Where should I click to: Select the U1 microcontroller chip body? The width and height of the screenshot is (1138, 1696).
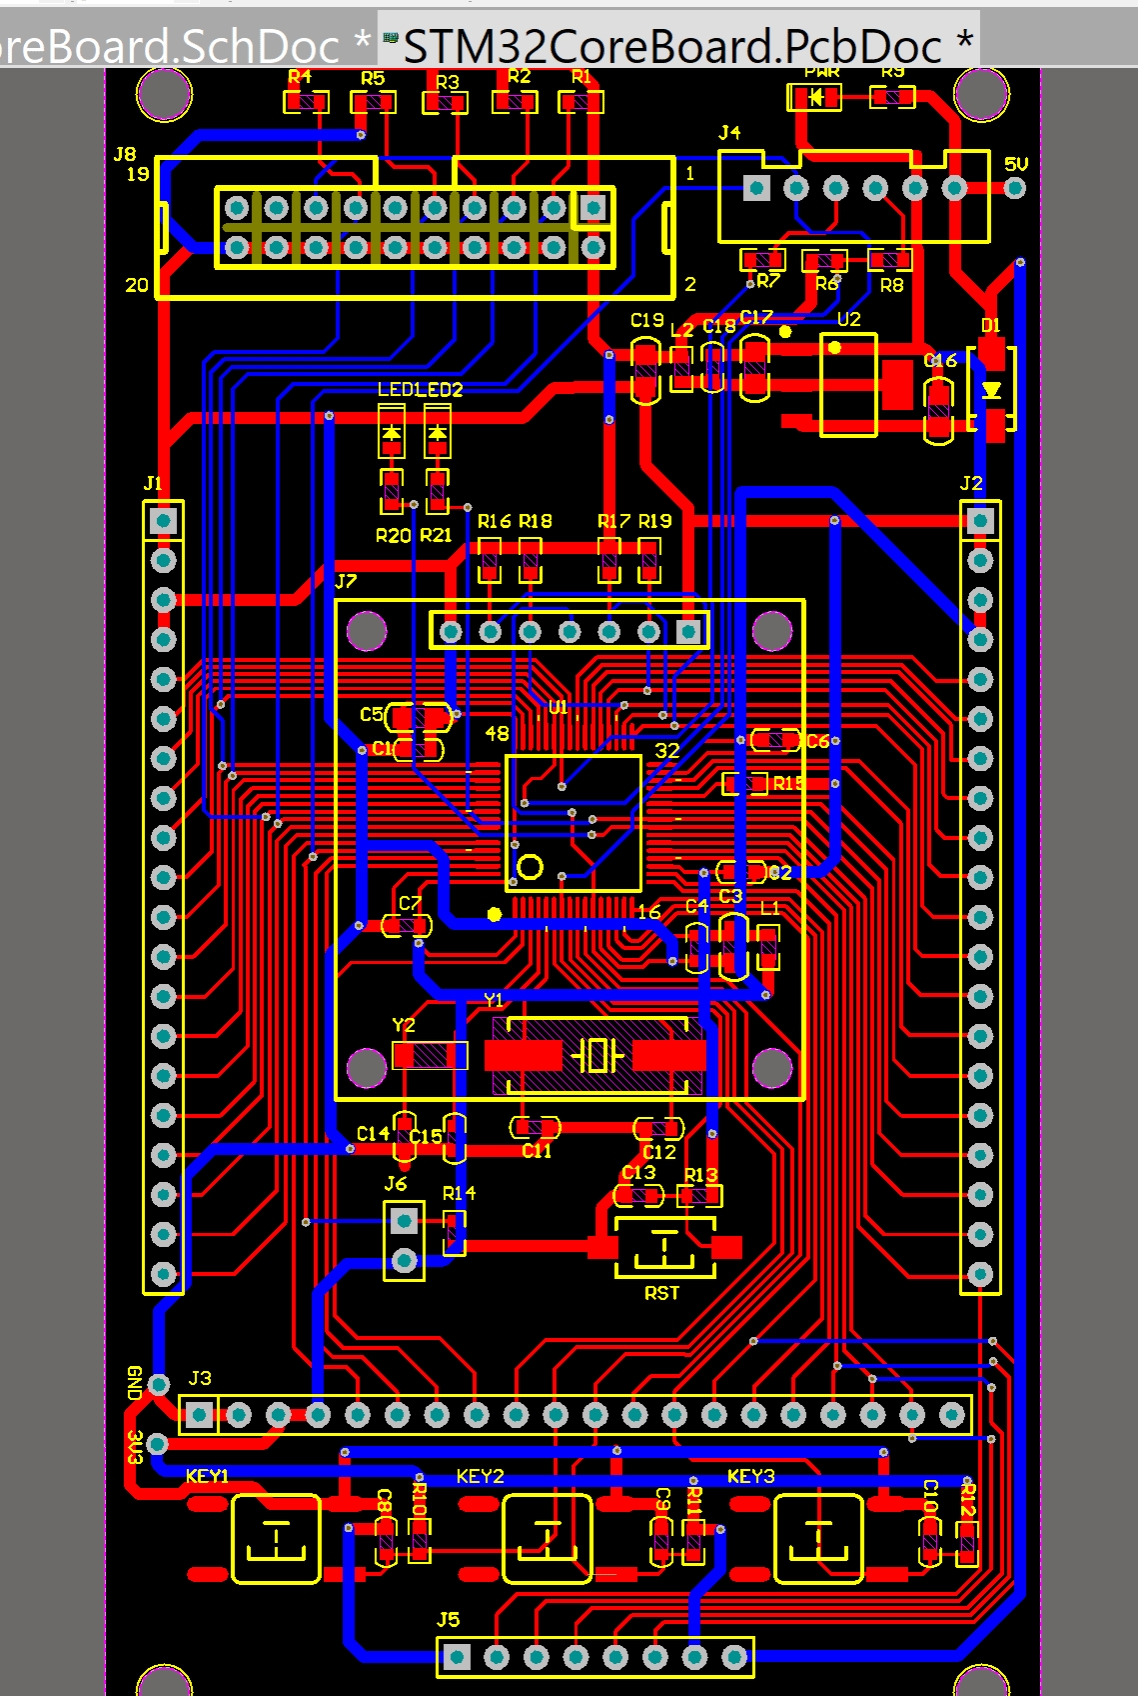tap(573, 822)
